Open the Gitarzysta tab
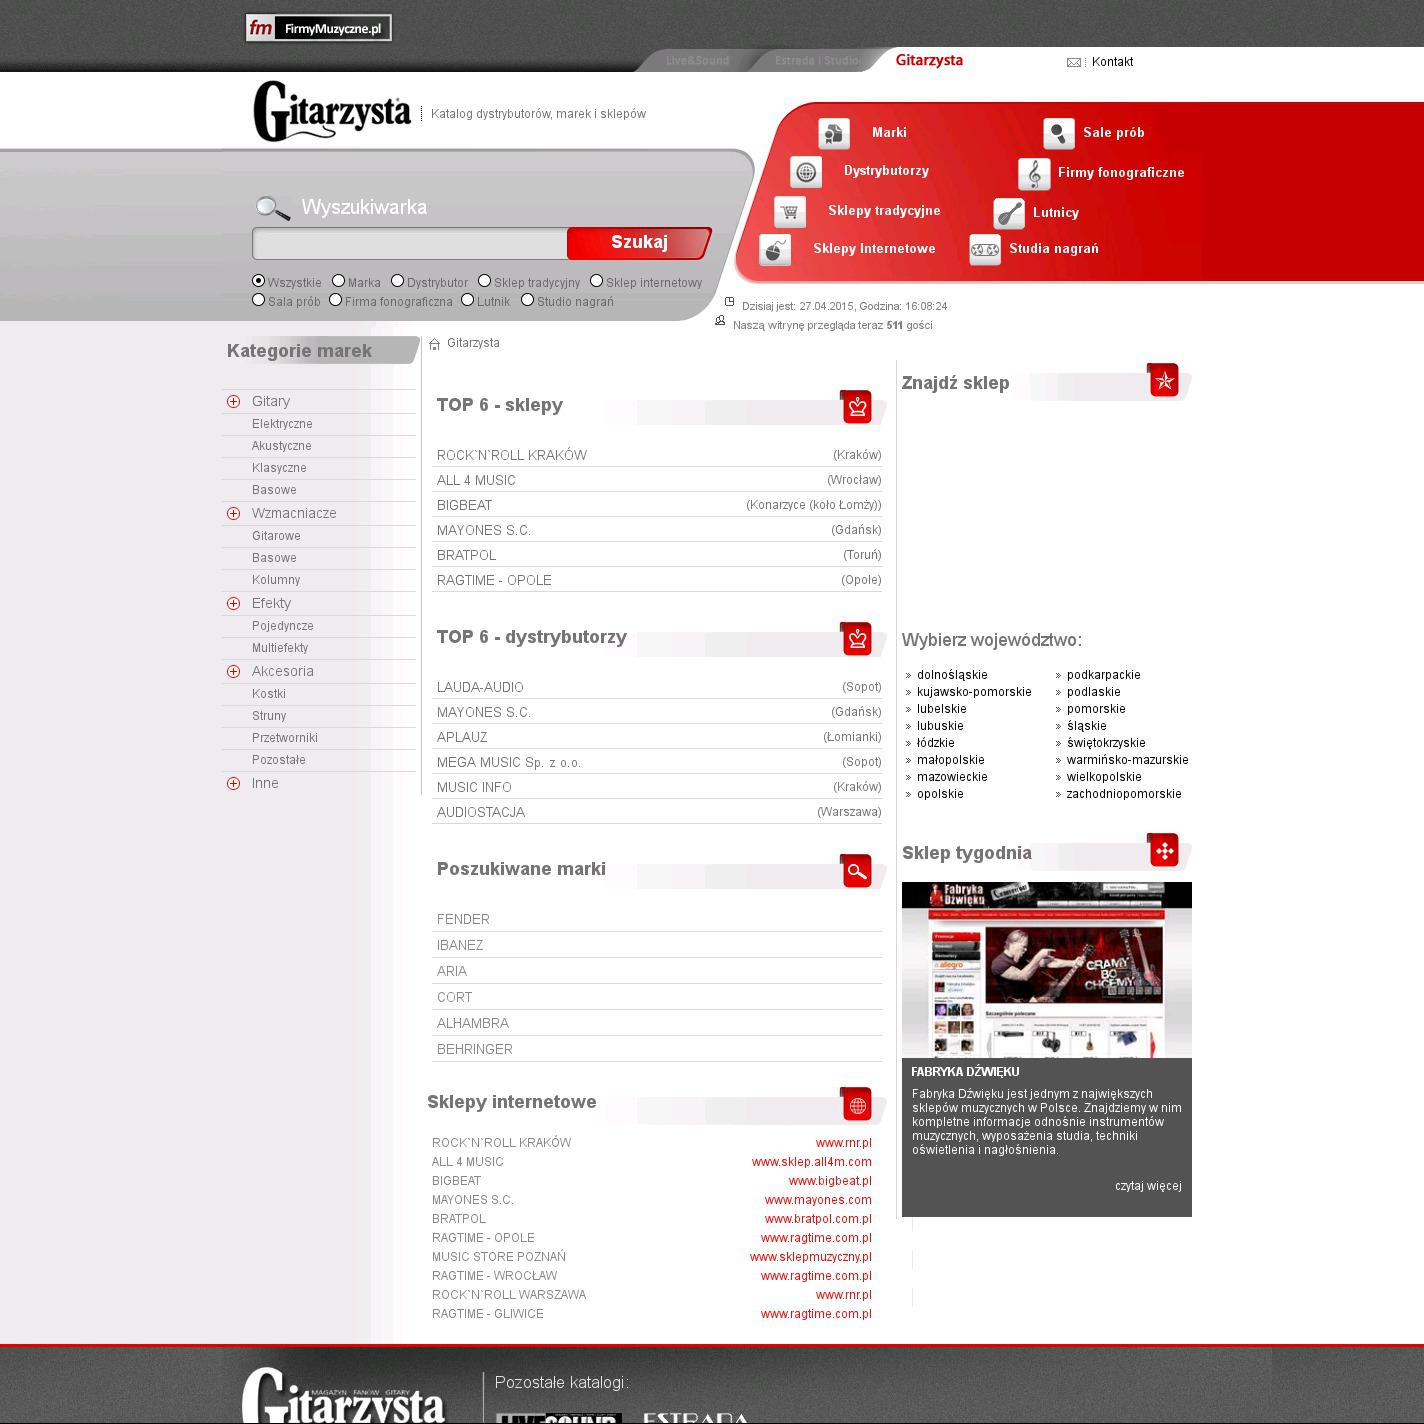The width and height of the screenshot is (1424, 1424). (929, 60)
